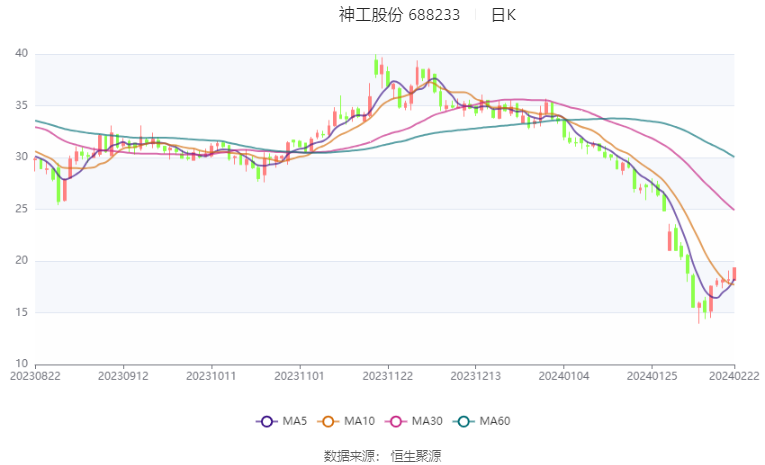The image size is (765, 465).
Task: Click the y-axis value 20
Action: (21, 260)
